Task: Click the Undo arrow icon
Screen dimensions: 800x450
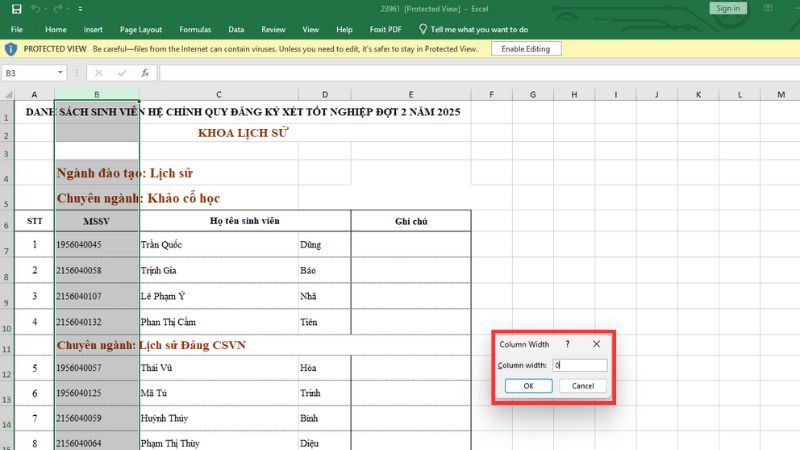Action: (x=34, y=8)
